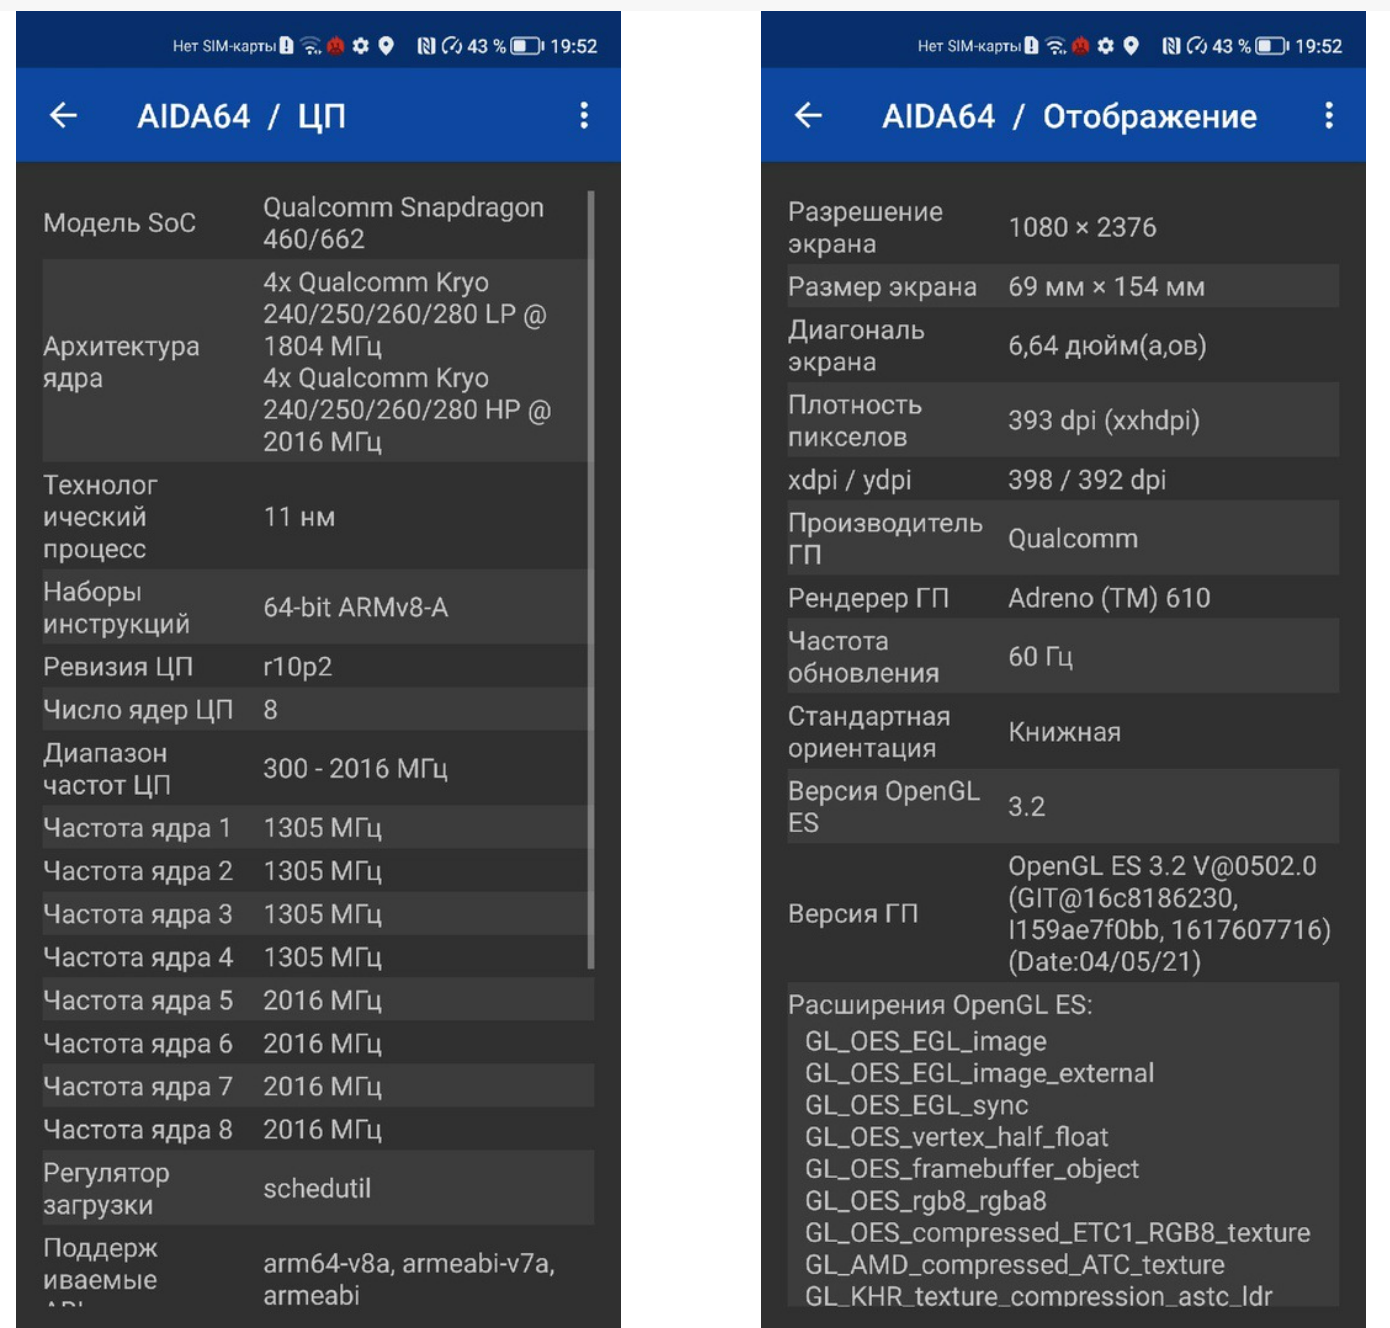Viewport: 1390px width, 1328px height.
Task: Tap the 'Частота ядра 2' row
Action: 318,870
